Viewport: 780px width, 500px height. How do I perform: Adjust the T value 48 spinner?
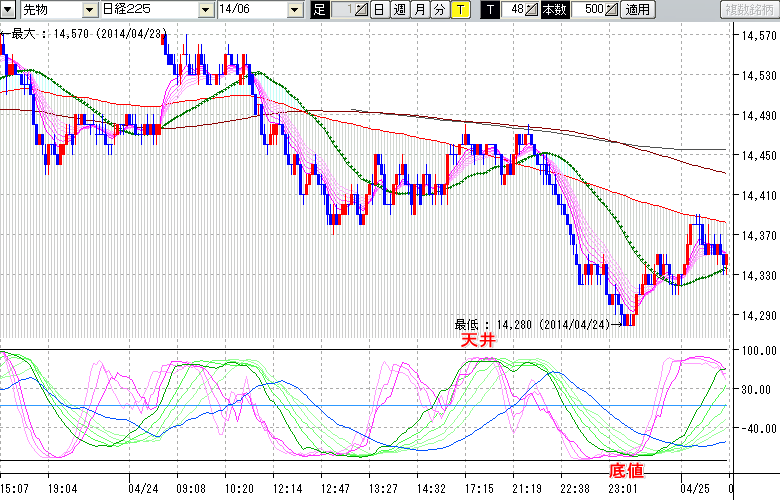pos(531,10)
